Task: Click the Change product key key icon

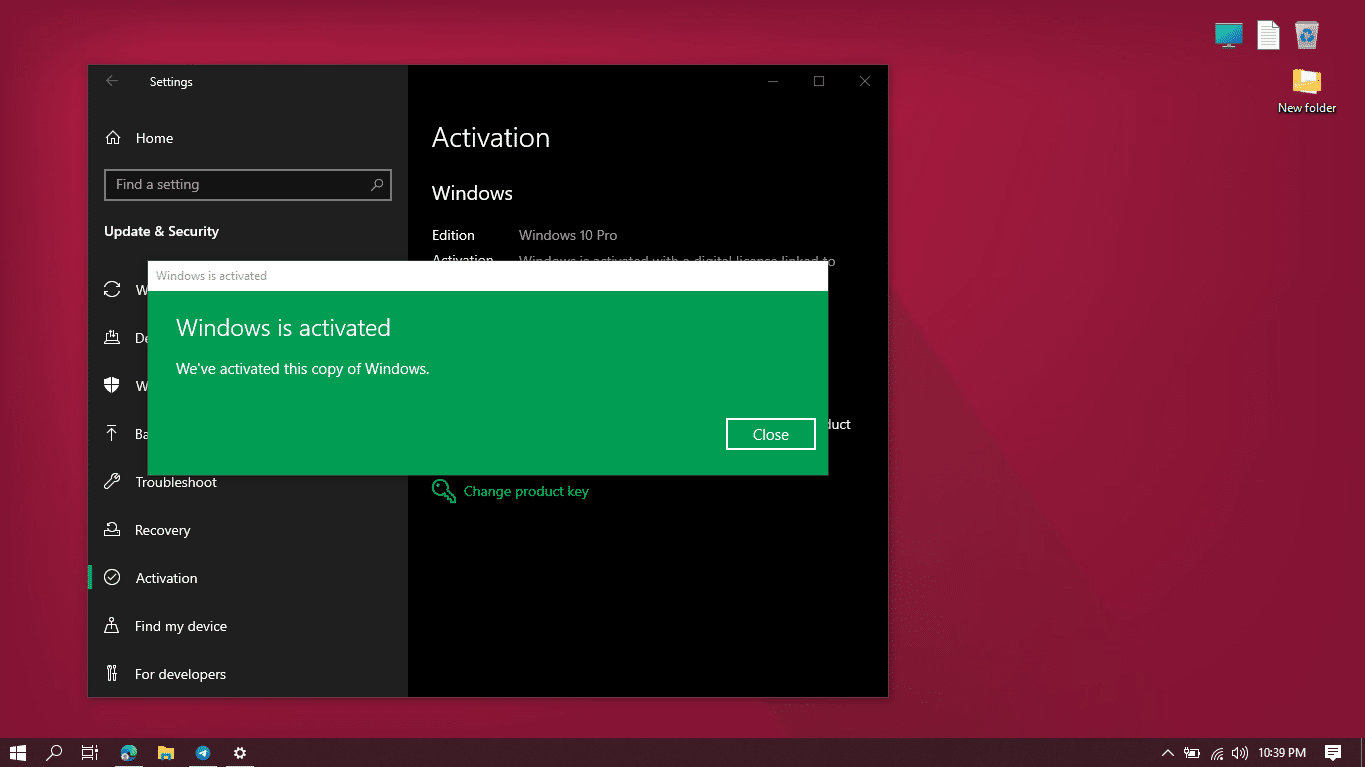Action: pos(444,490)
